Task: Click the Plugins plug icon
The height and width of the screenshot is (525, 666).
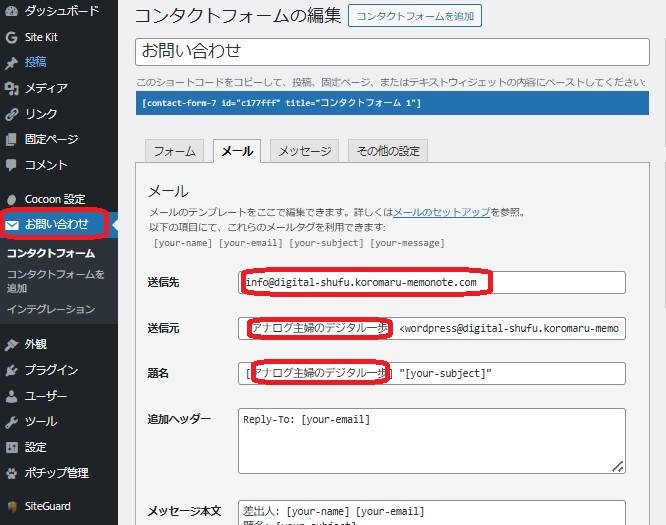Action: tap(12, 370)
